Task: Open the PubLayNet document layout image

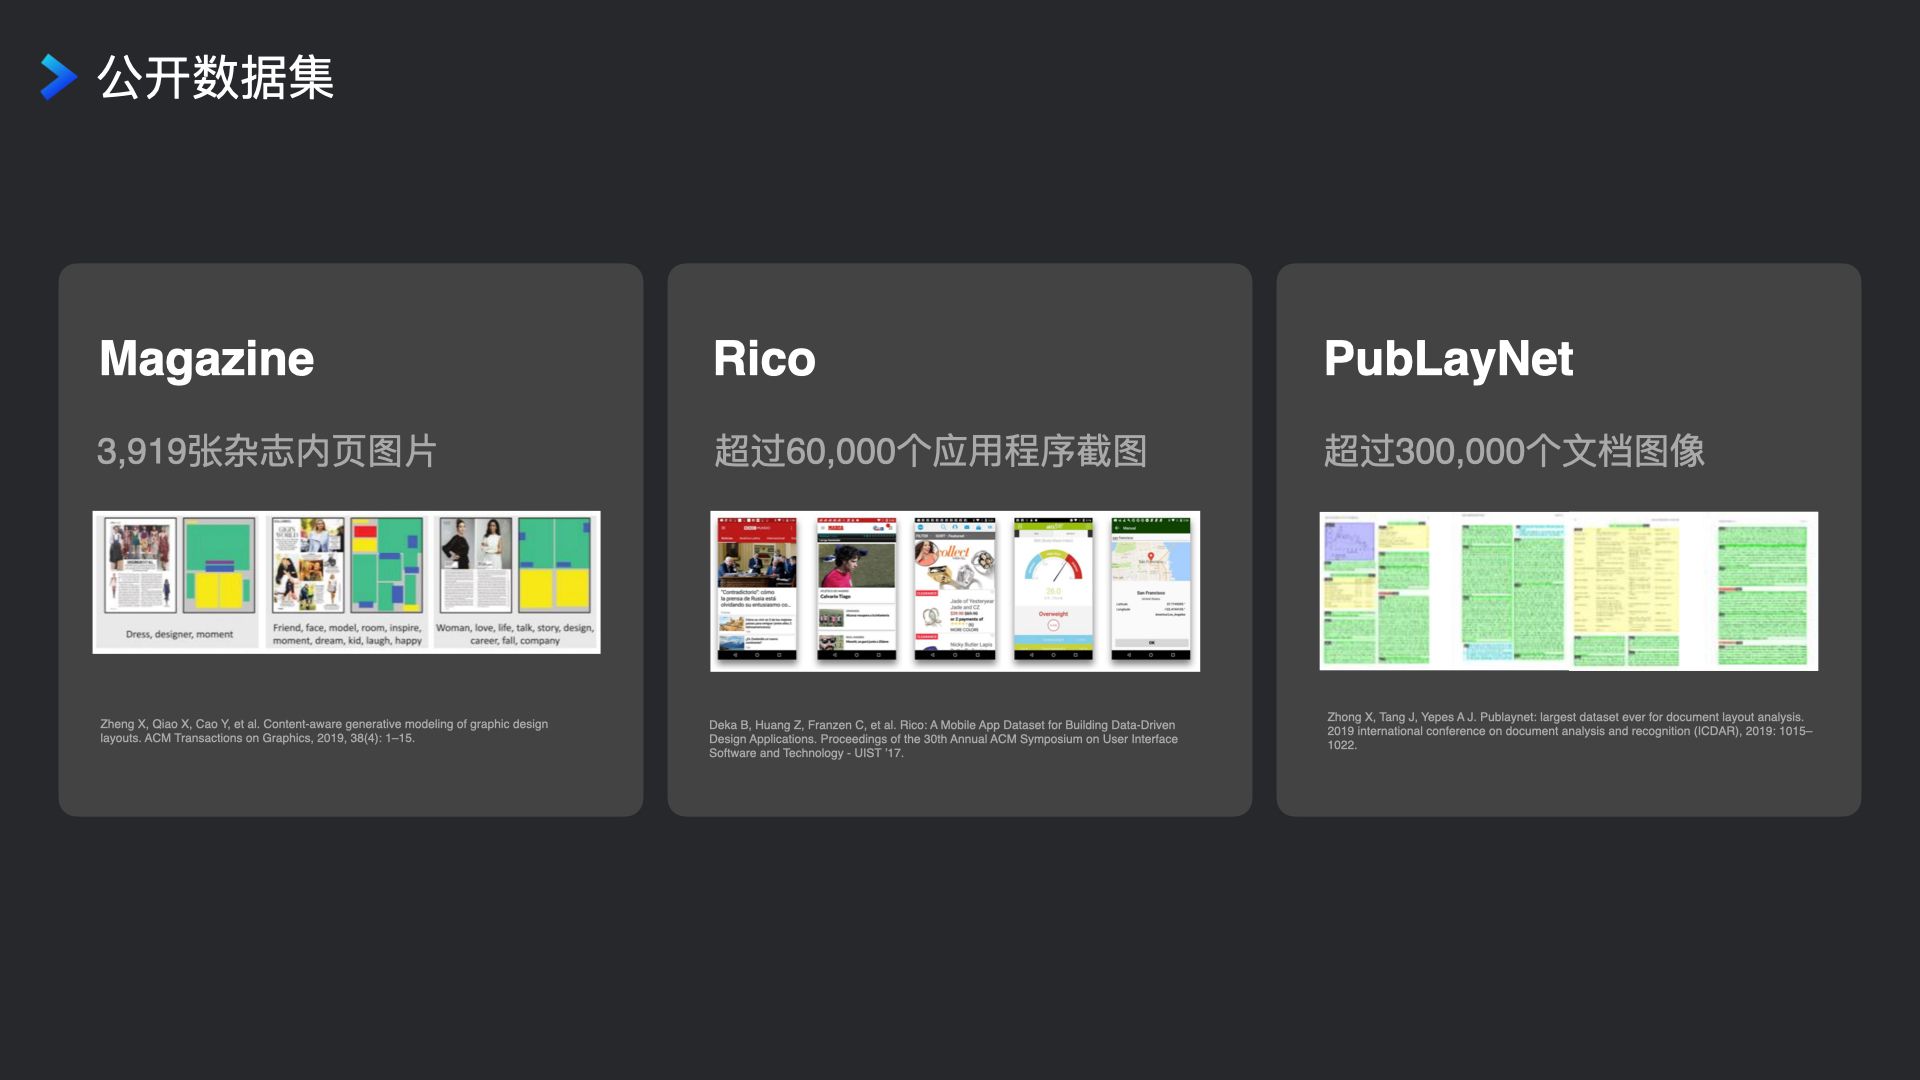Action: pyautogui.click(x=1568, y=590)
